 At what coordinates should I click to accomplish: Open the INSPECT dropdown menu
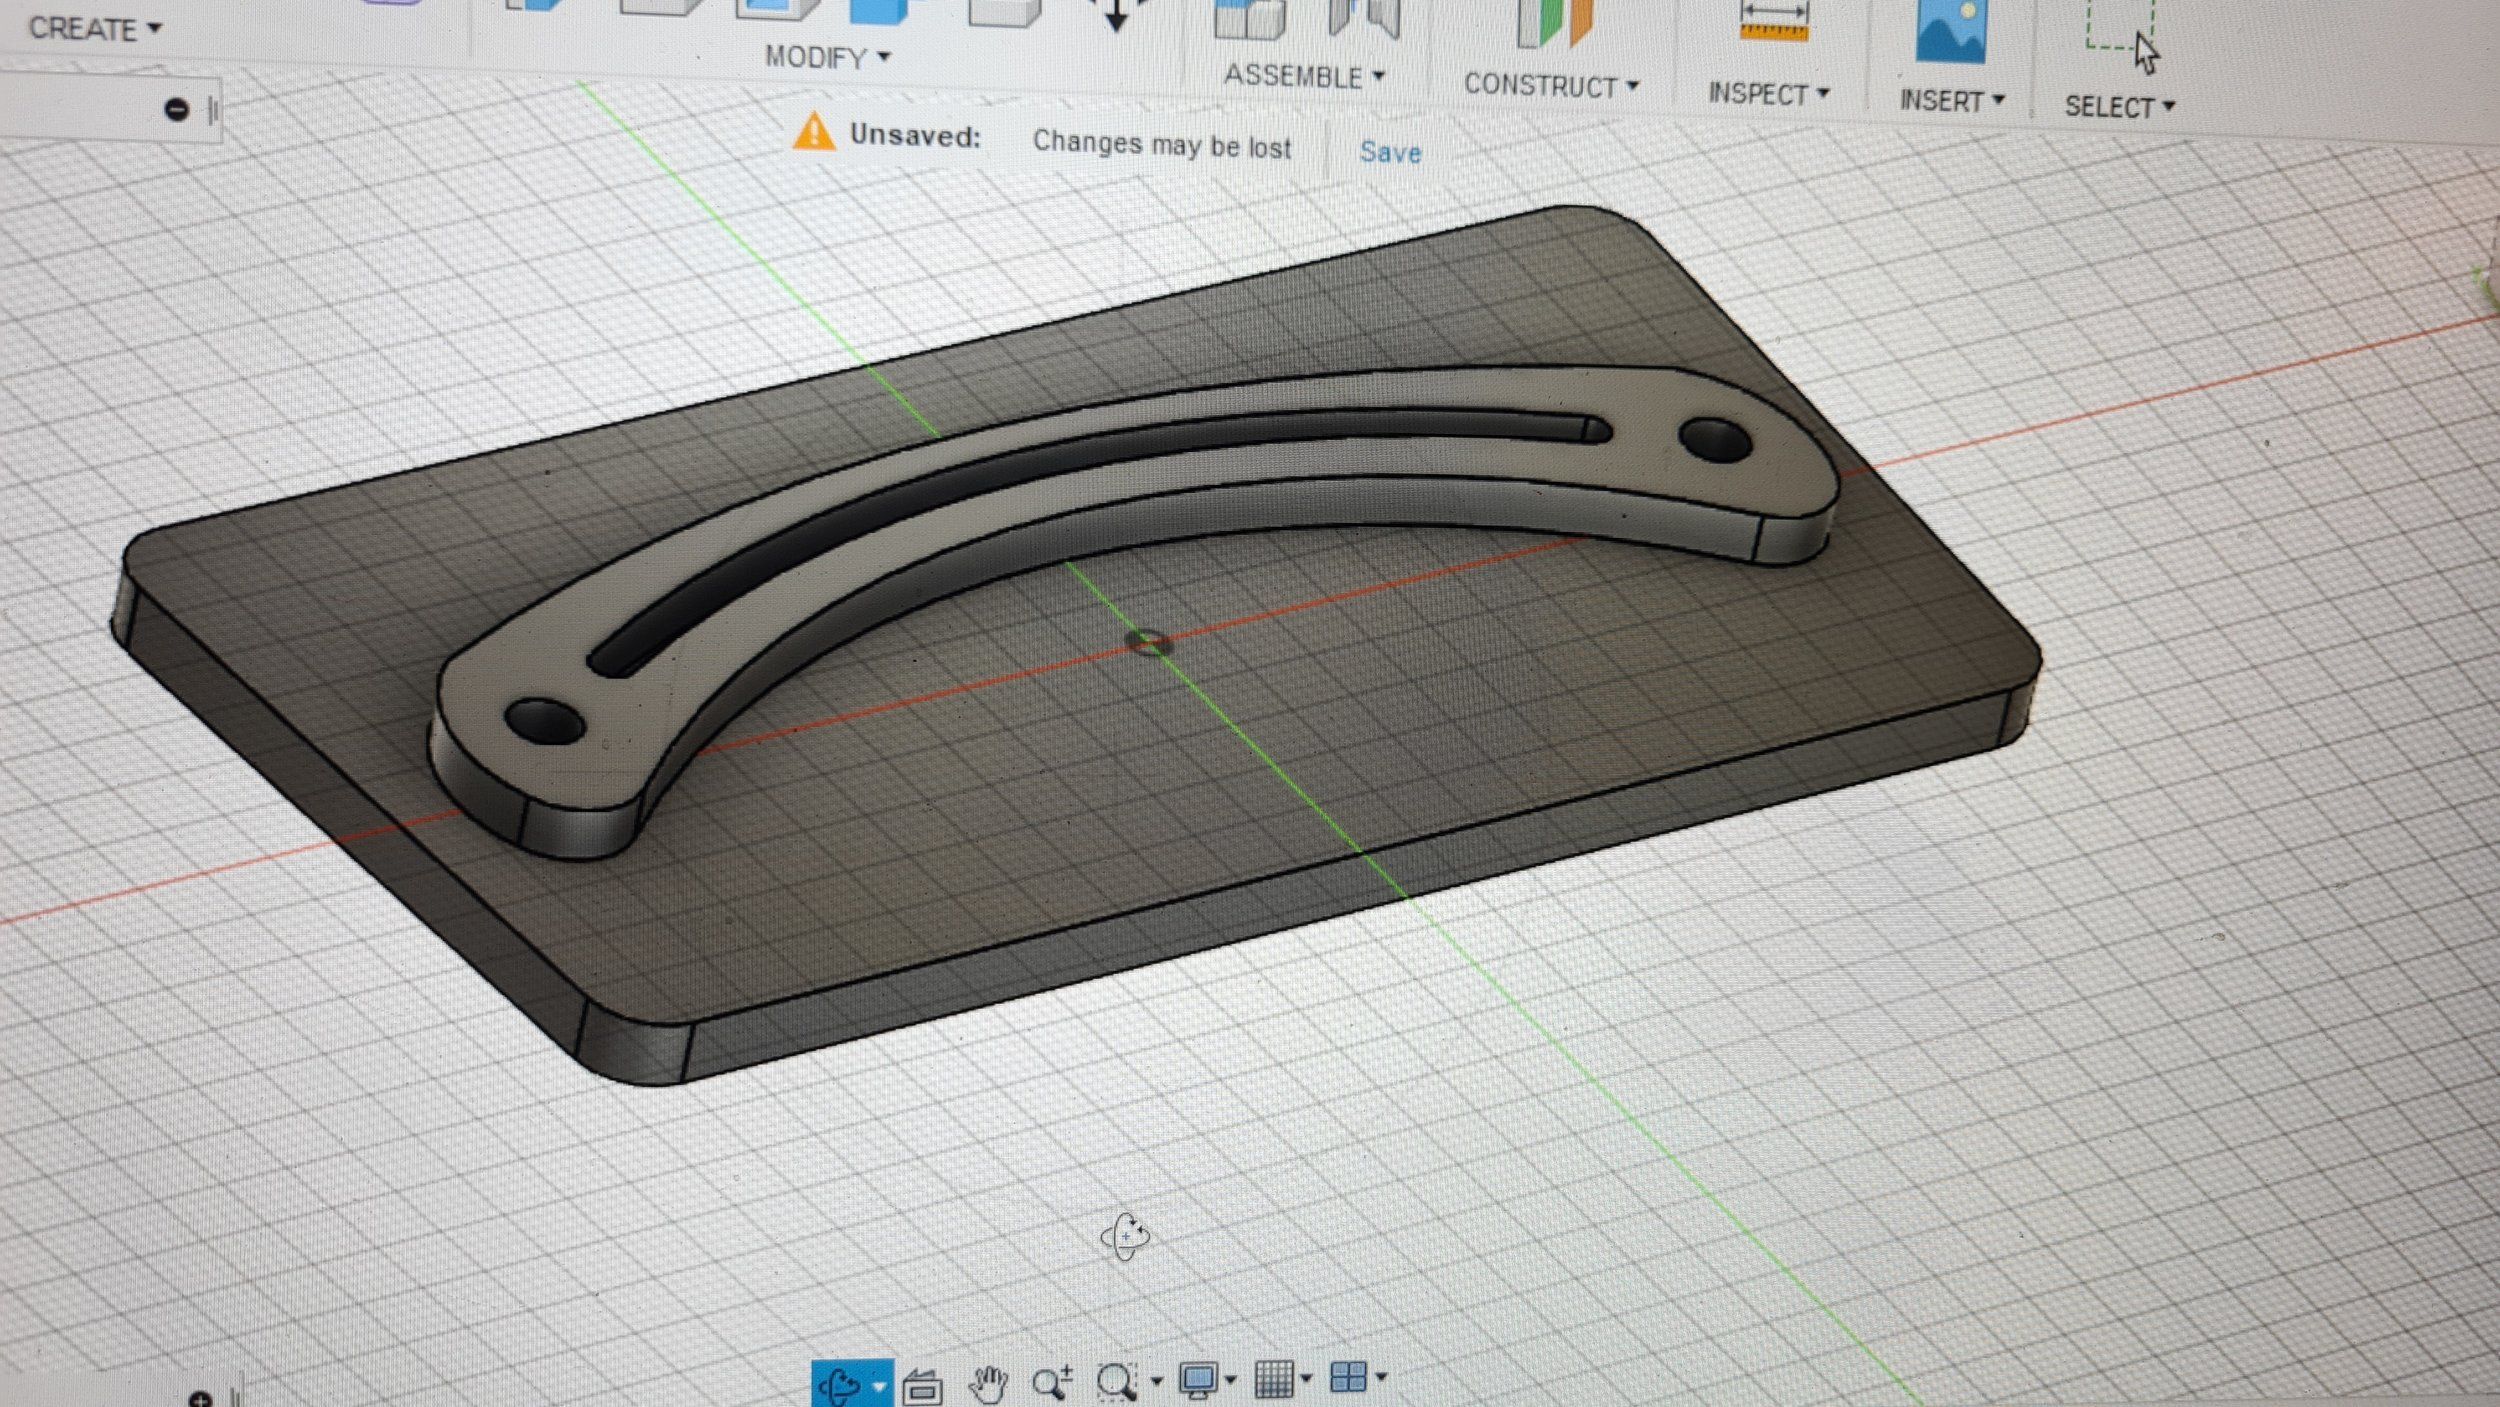coord(1768,93)
